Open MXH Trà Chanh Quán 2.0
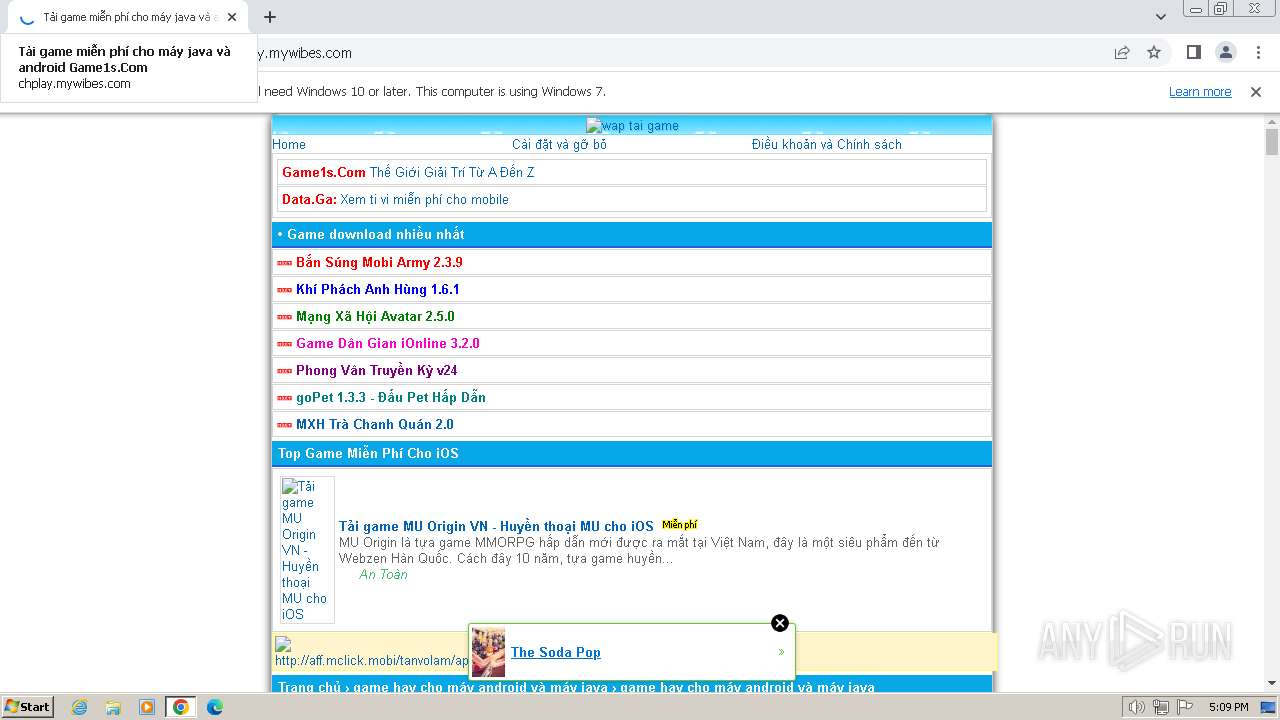 375,424
